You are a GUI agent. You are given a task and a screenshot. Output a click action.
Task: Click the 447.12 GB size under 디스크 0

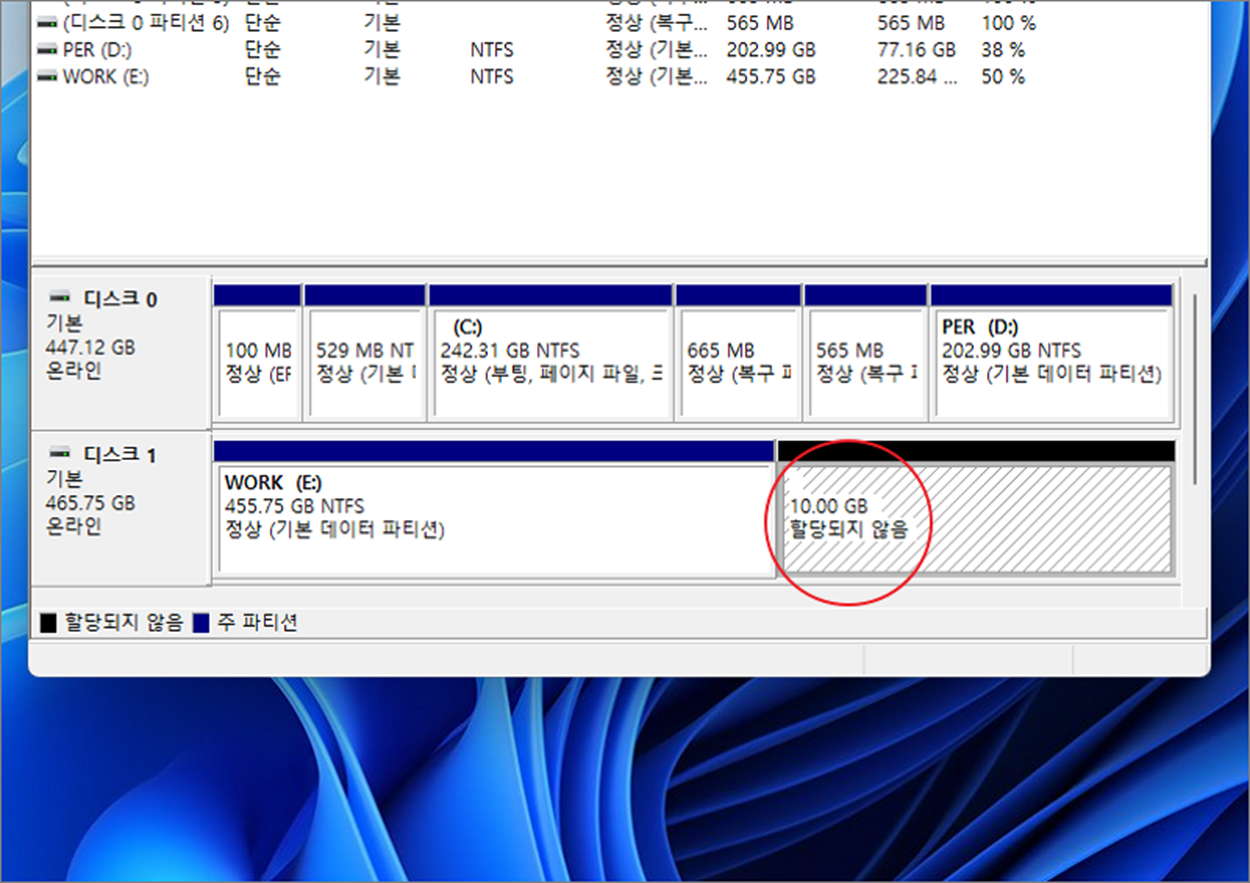pyautogui.click(x=90, y=347)
